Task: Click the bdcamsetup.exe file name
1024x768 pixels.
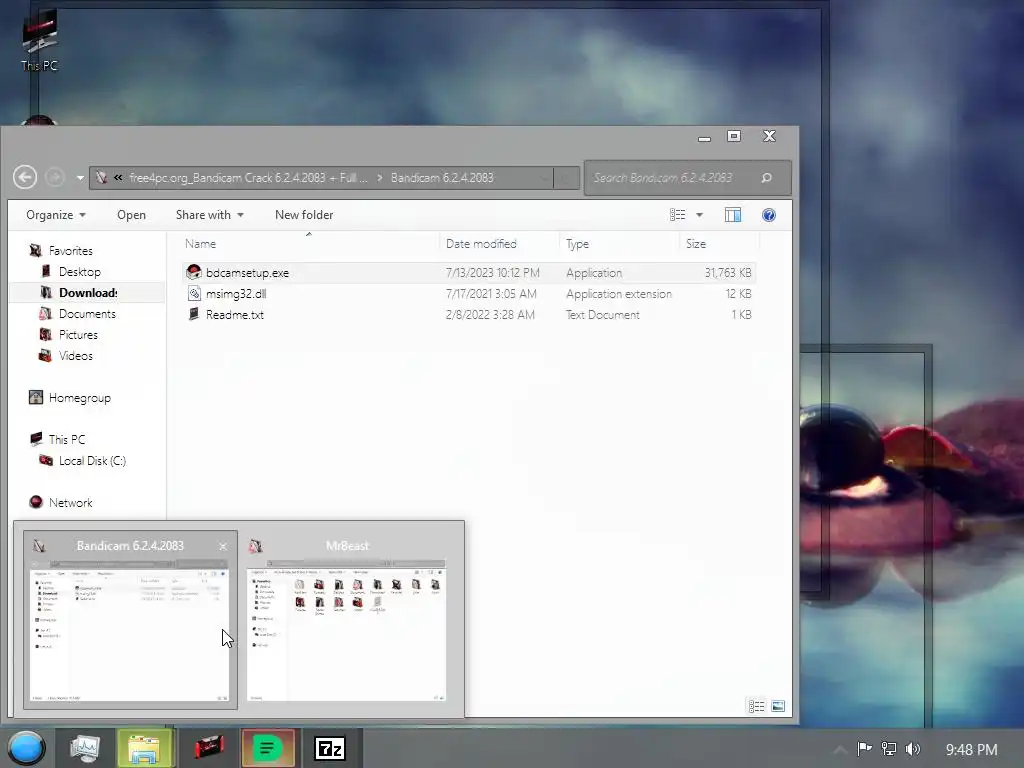Action: pyautogui.click(x=248, y=273)
